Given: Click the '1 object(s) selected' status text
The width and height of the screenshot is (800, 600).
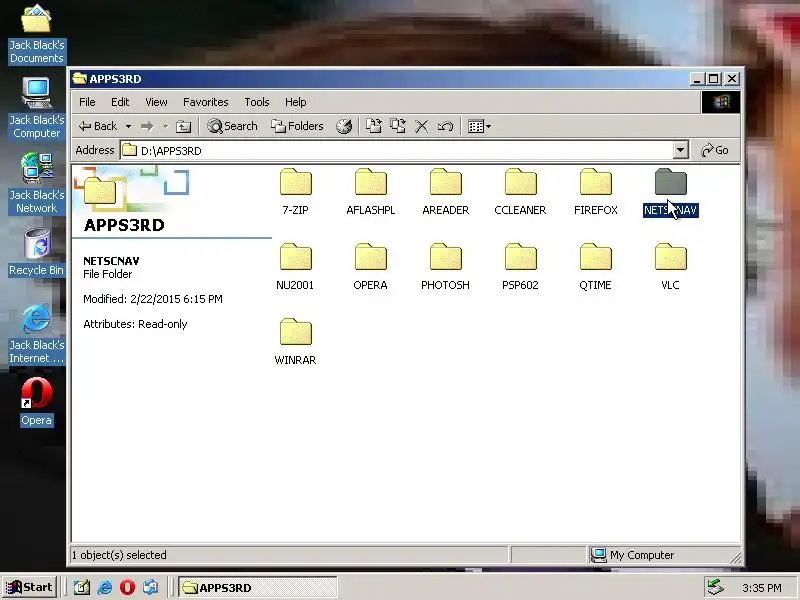Looking at the screenshot, I should click(x=119, y=555).
